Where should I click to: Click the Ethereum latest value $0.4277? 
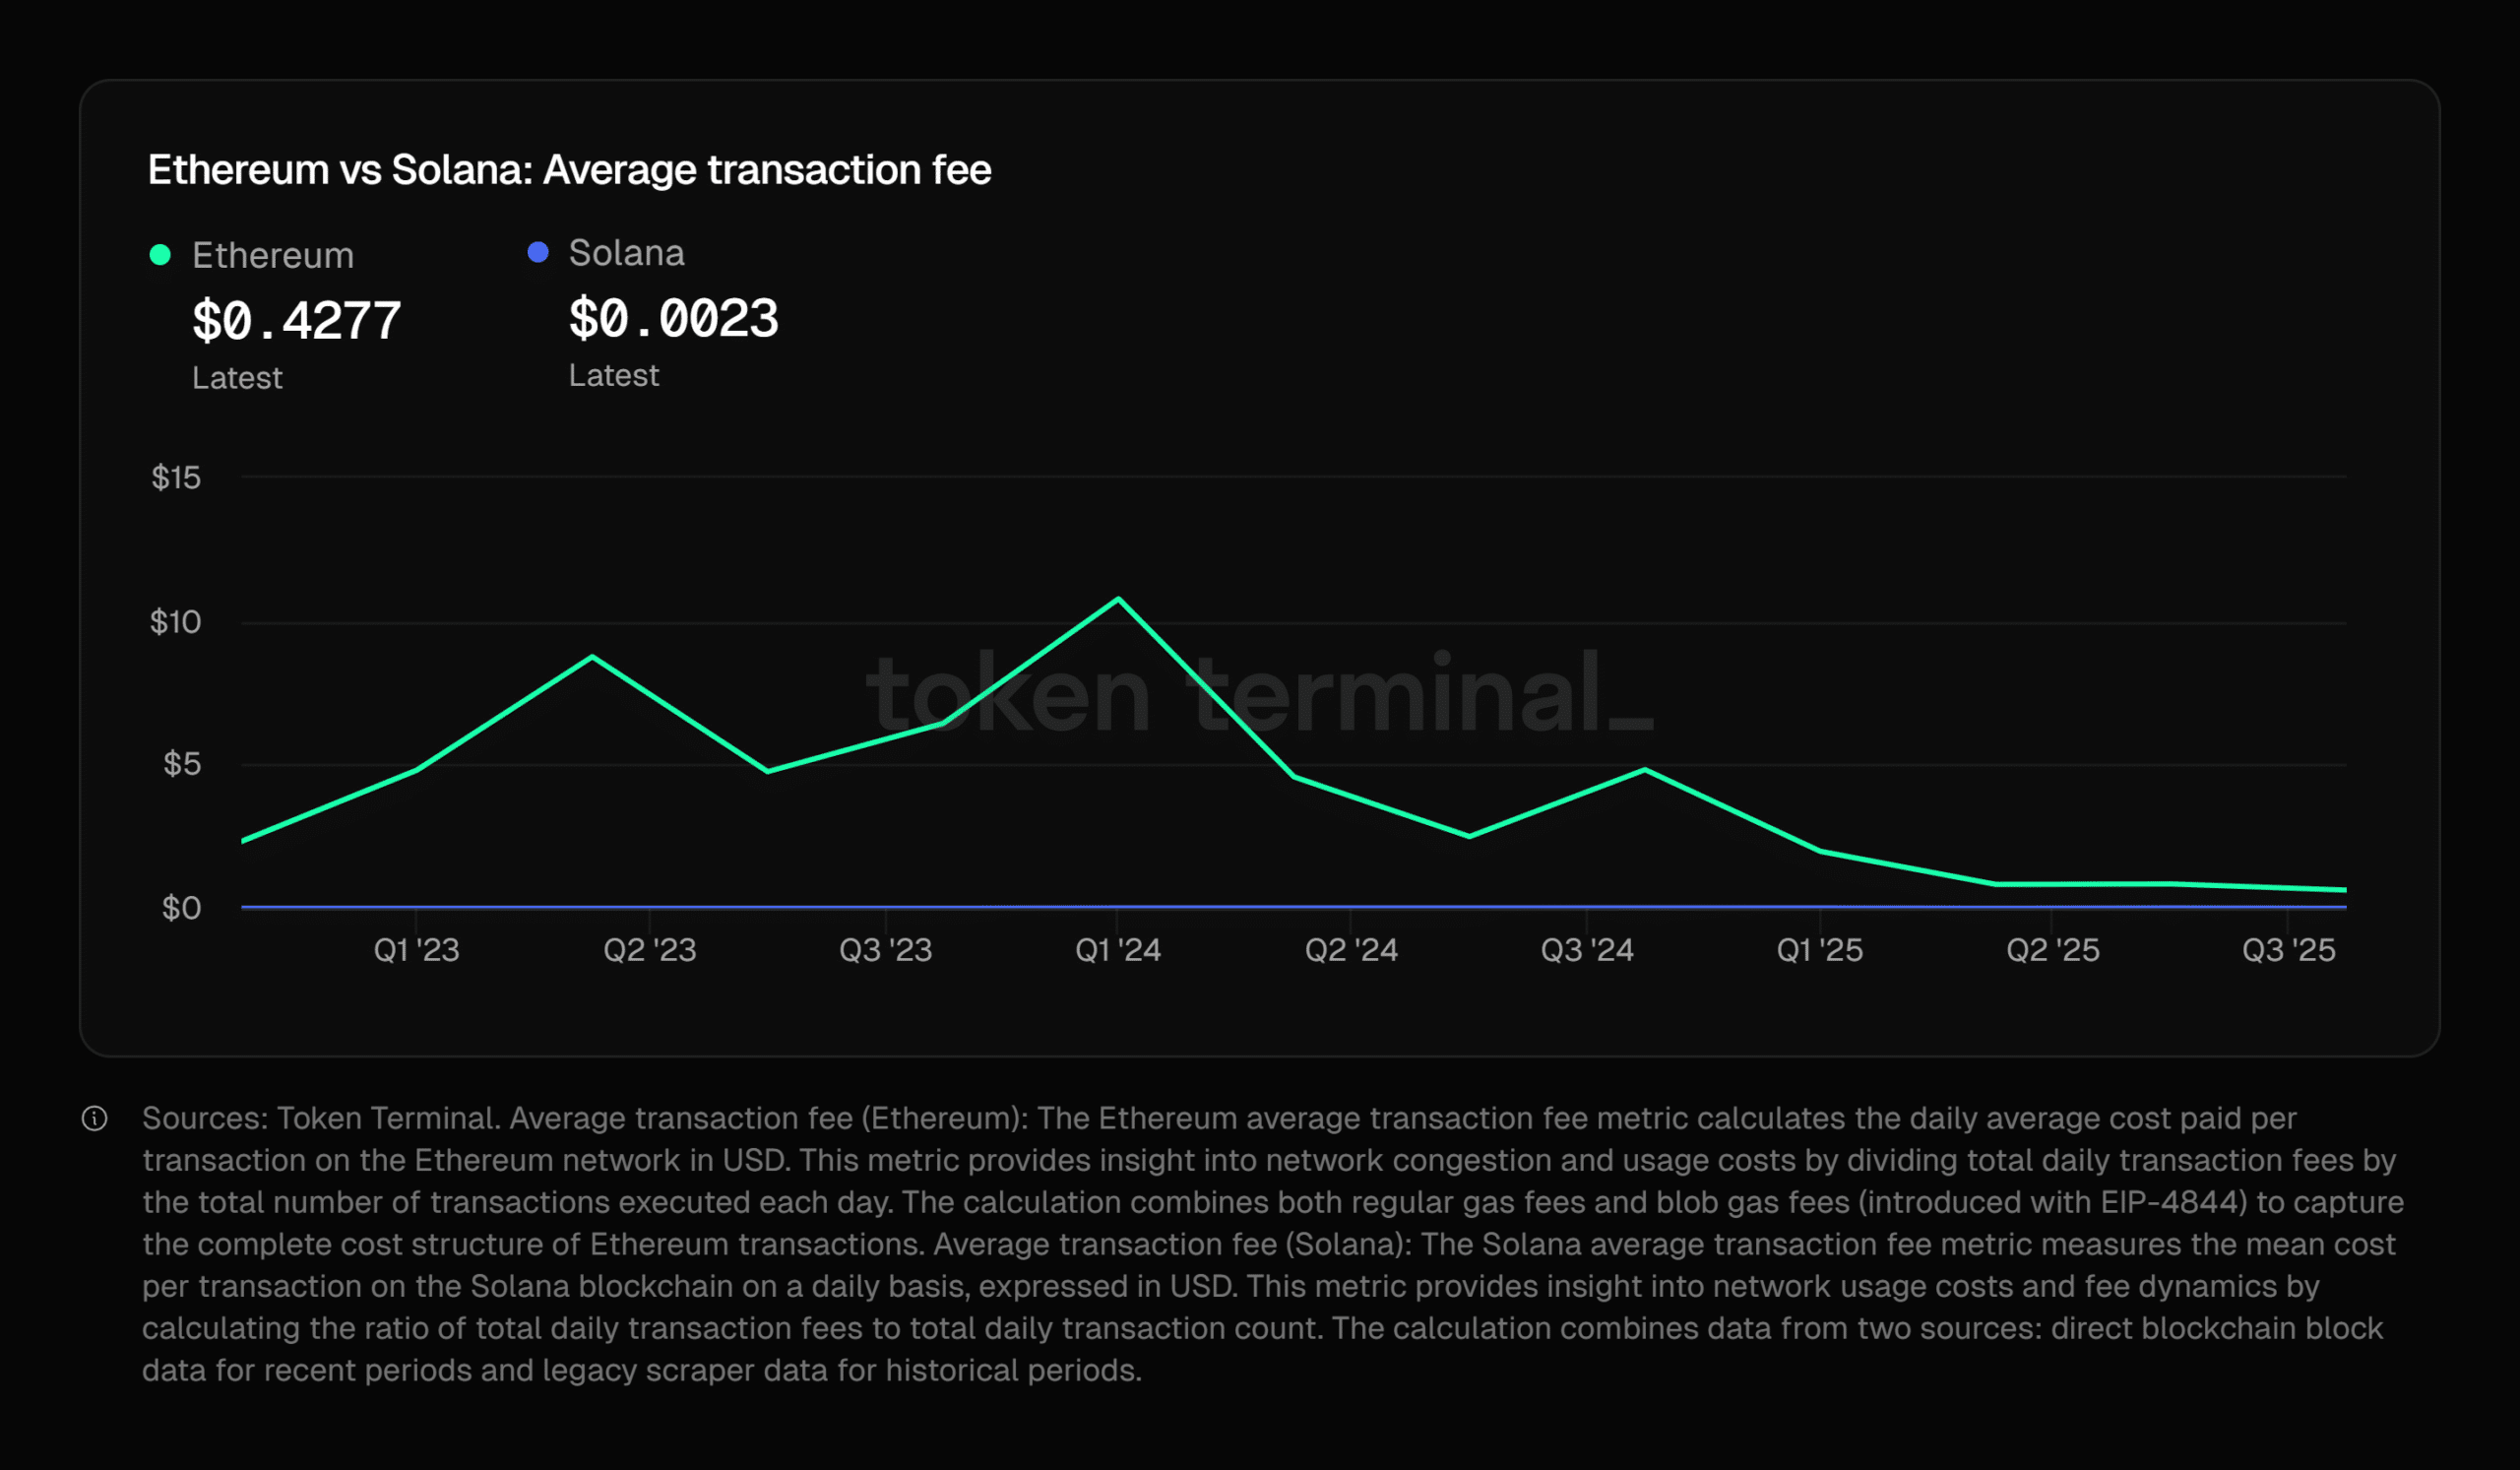point(296,321)
